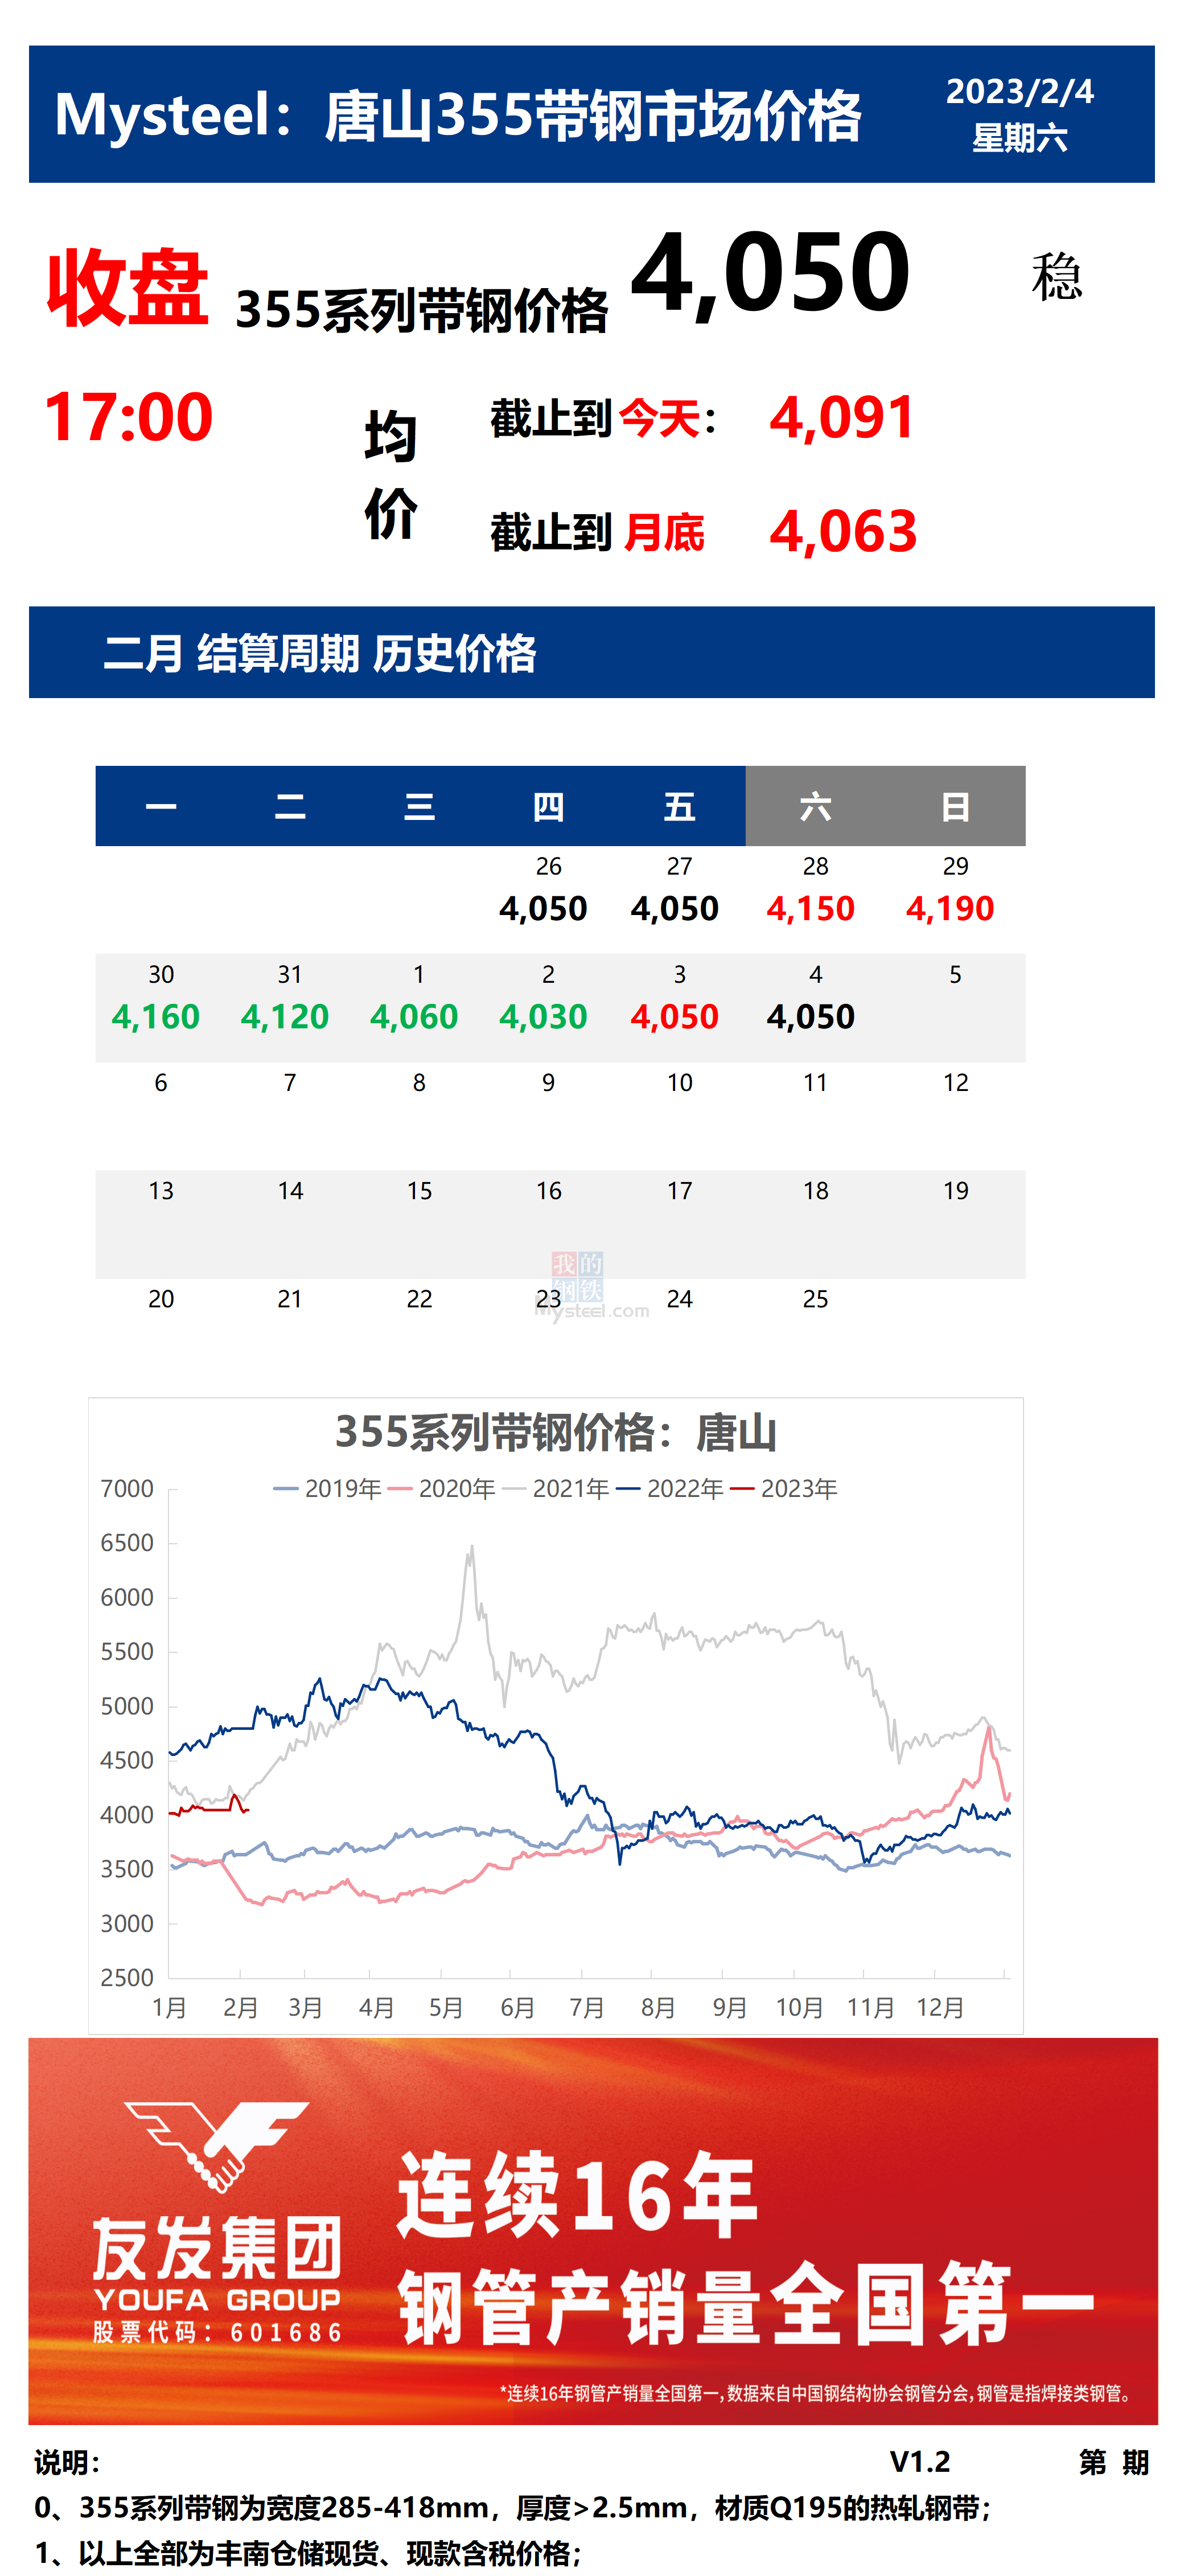1184x2576 pixels.
Task: Click the 一 Monday column header
Action: [161, 807]
